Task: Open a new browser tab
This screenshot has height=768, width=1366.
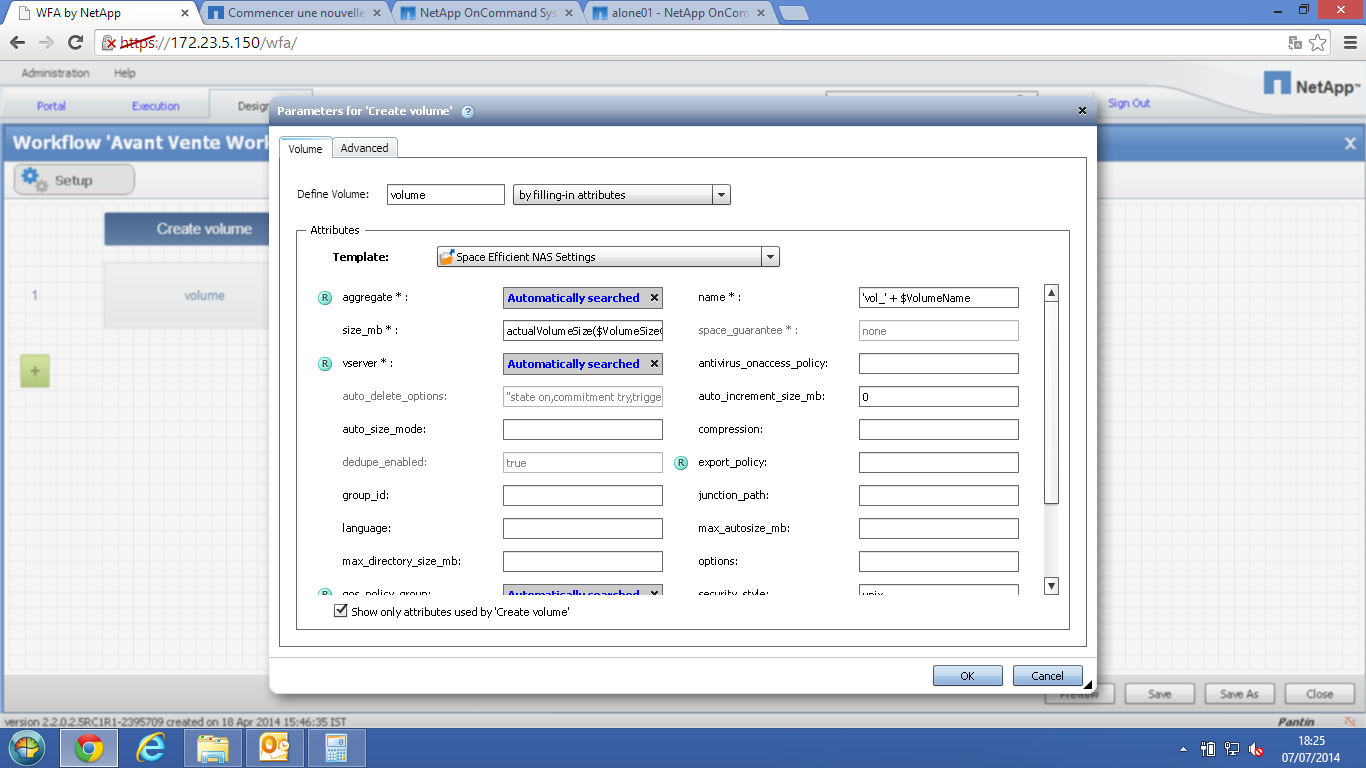Action: tap(793, 13)
